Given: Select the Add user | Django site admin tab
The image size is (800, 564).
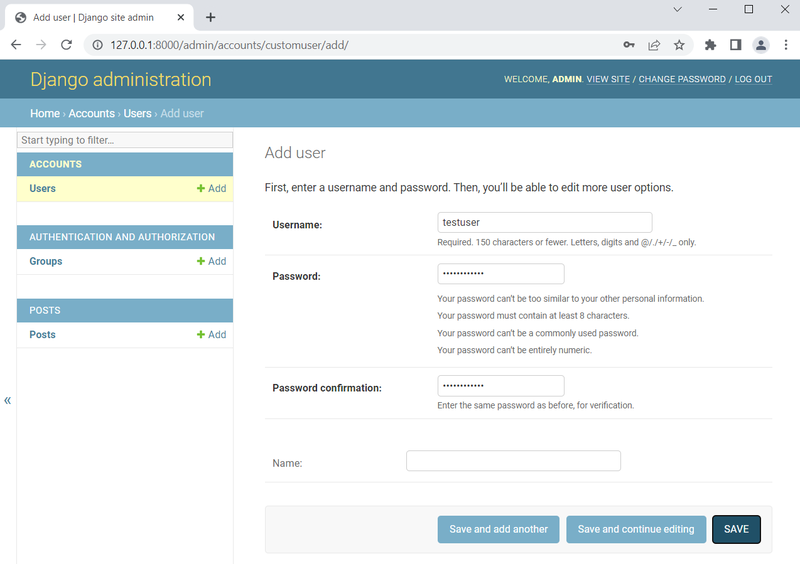Looking at the screenshot, I should coord(99,17).
